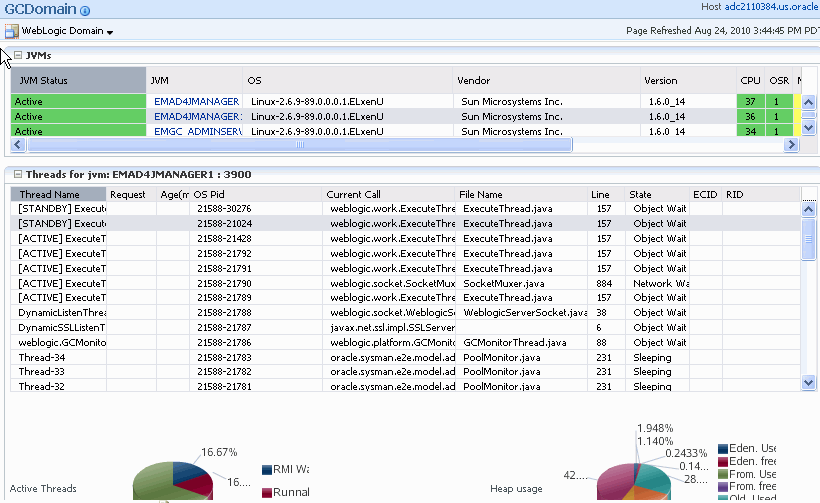Open the EMGC_ADMINSERVER JVM link
820x503 pixels.
[197, 131]
